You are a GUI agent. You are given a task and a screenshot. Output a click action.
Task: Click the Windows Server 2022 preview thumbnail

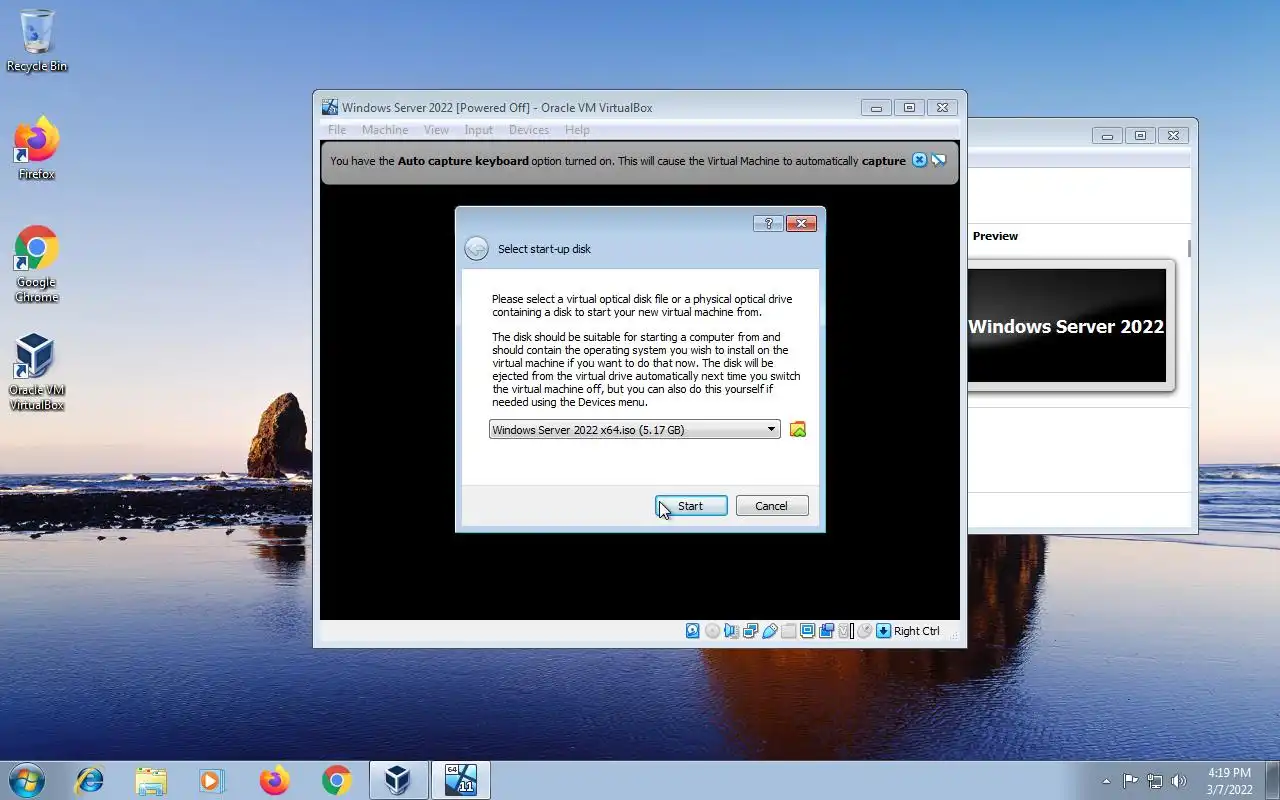[1067, 326]
